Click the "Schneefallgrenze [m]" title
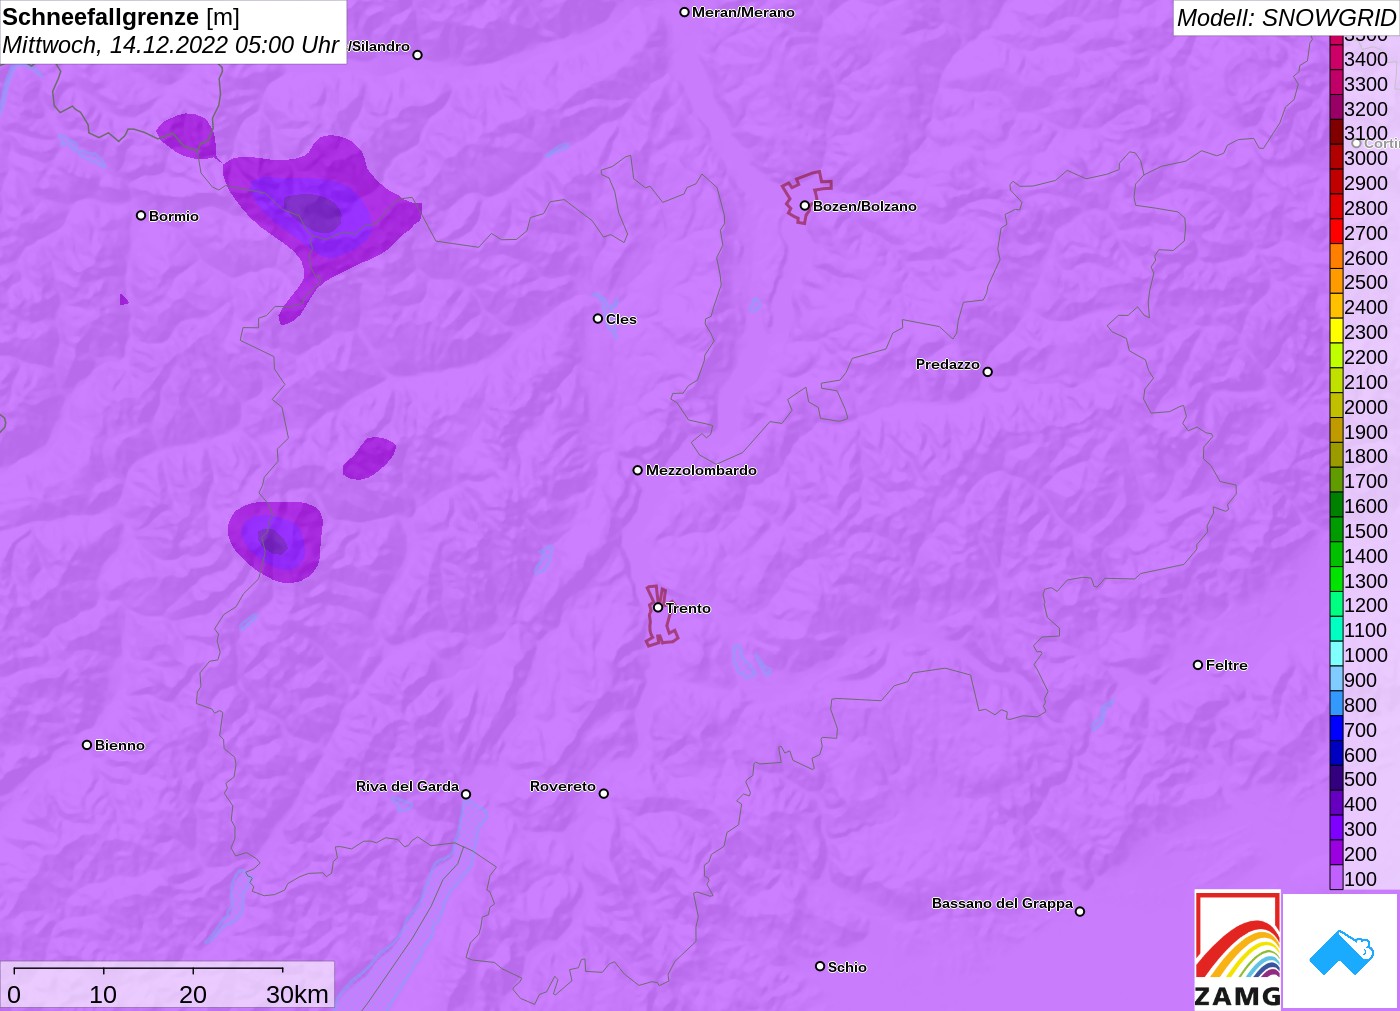The width and height of the screenshot is (1400, 1011). [121, 17]
